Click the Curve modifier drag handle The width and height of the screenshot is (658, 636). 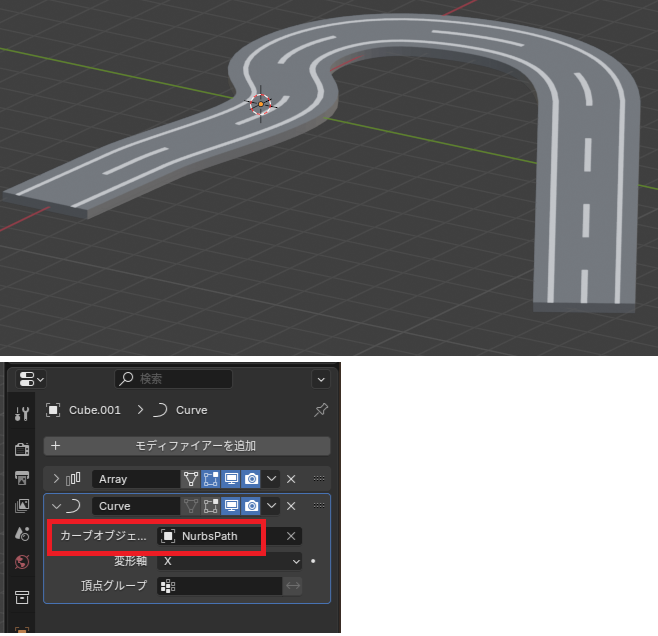coord(319,506)
